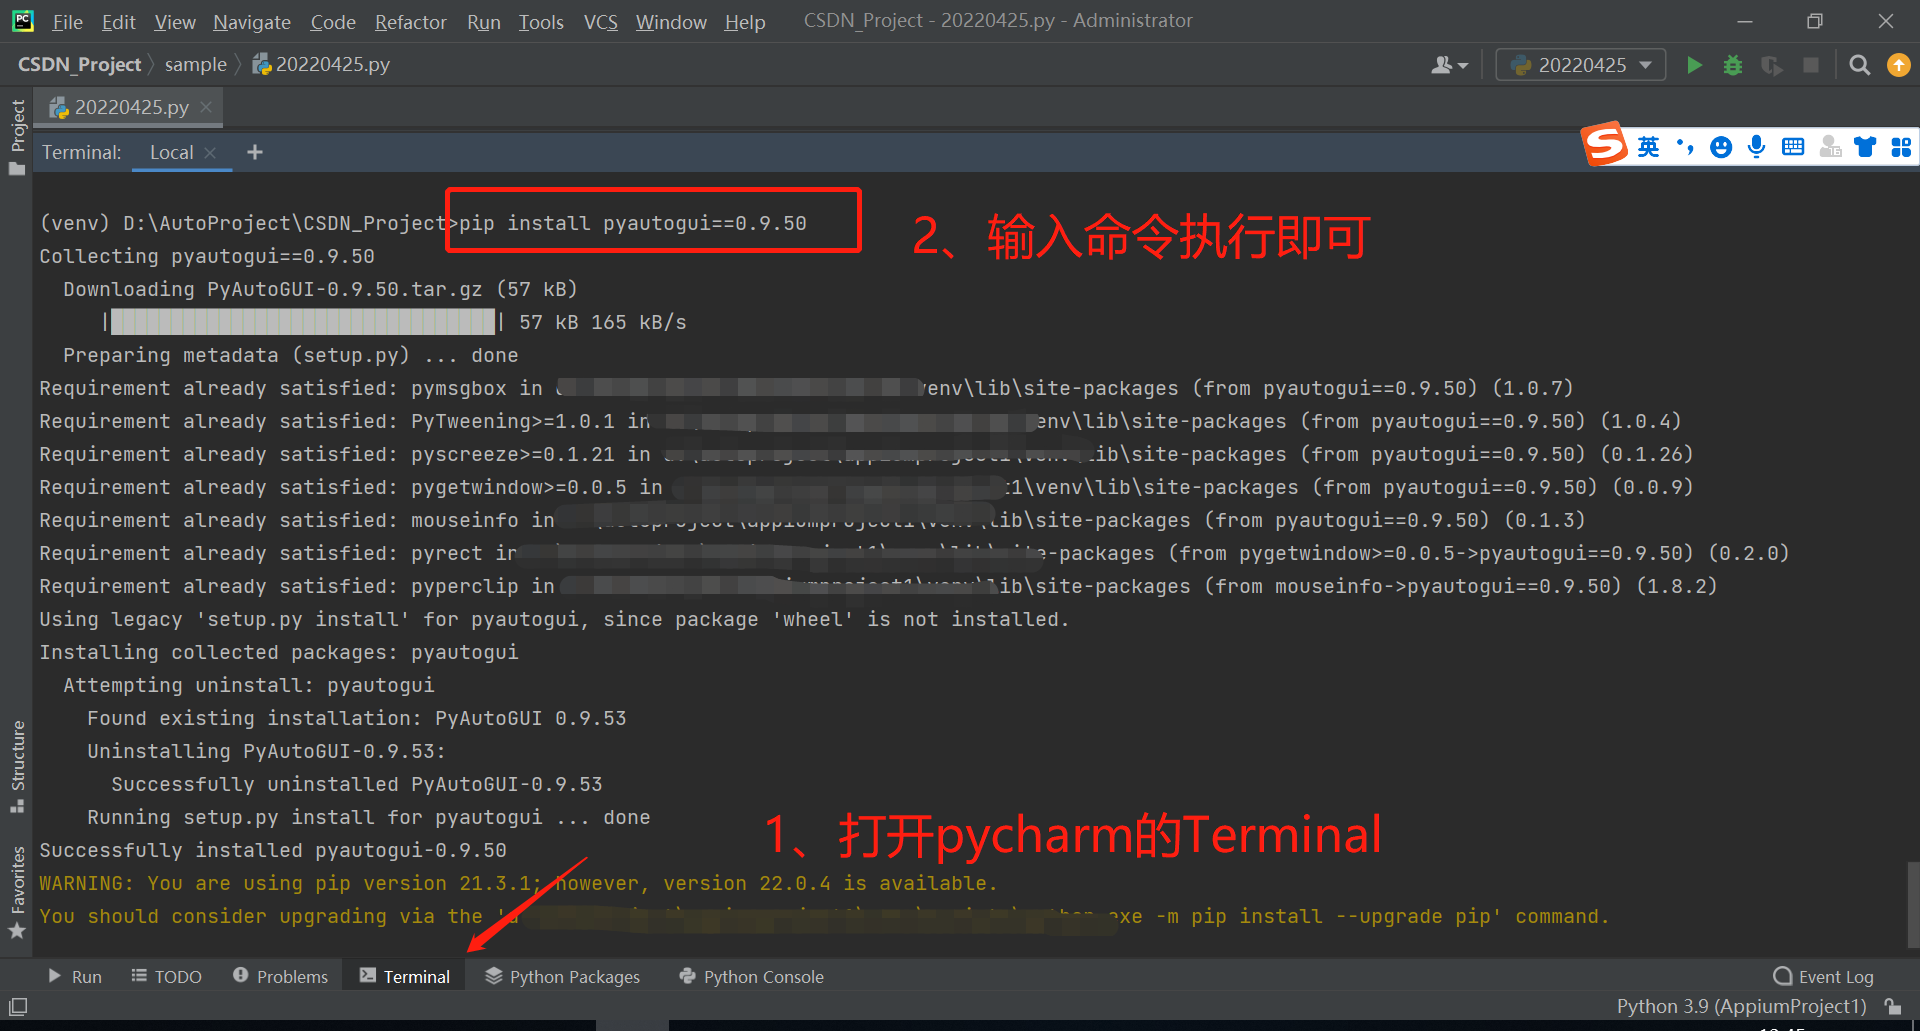
Task: Click 'Found existing installation: PyAutoGUI 0.9.53' line
Action: click(357, 718)
